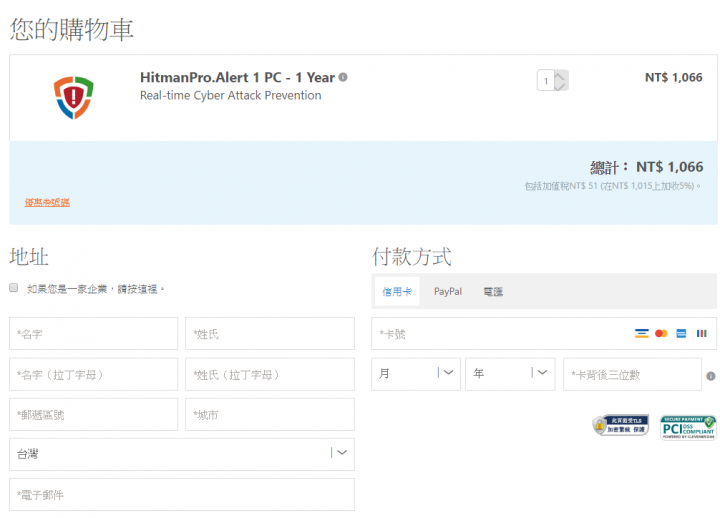Focus the 卡背後三位數 CVV field
Image resolution: width=720 pixels, height=518 pixels.
click(632, 374)
